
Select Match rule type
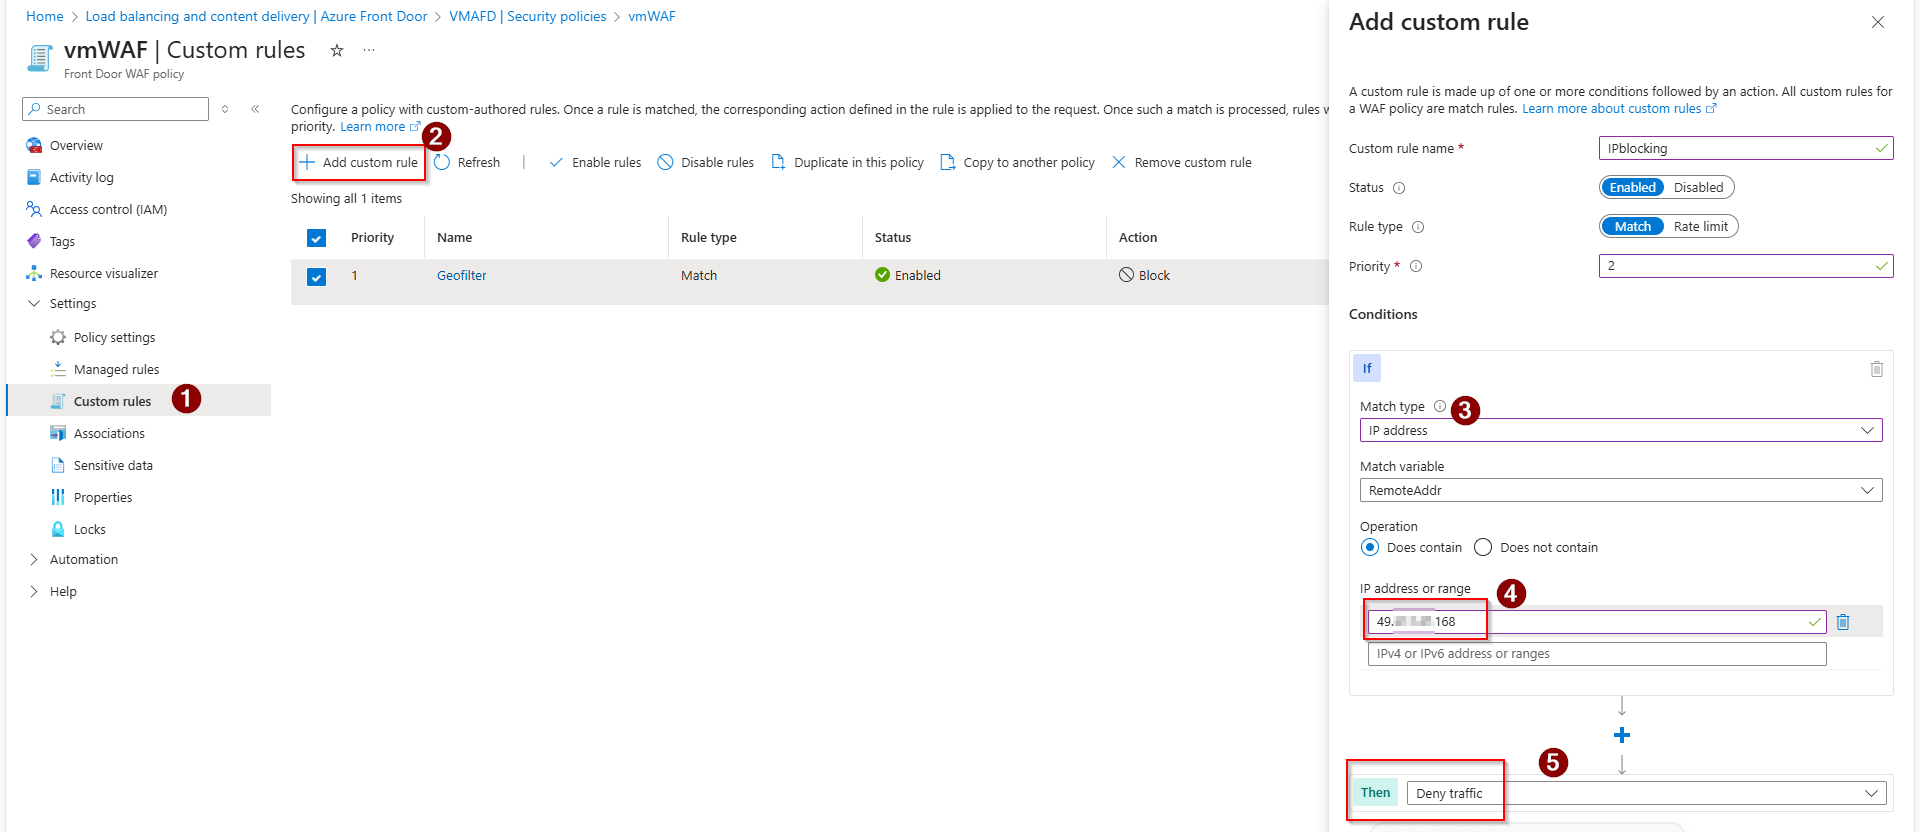(x=1632, y=226)
